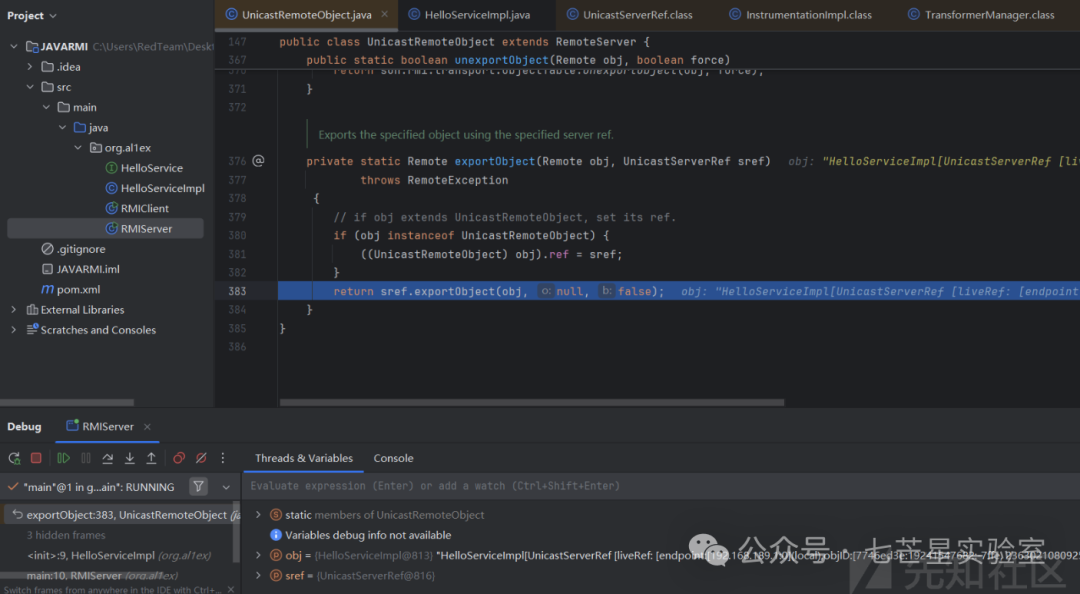Collapse the main folder
The image size is (1080, 594).
[46, 107]
